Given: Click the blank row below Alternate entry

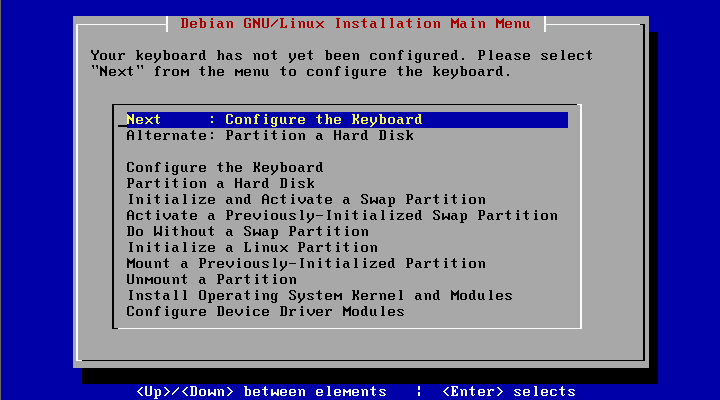Looking at the screenshot, I should [x=347, y=152].
